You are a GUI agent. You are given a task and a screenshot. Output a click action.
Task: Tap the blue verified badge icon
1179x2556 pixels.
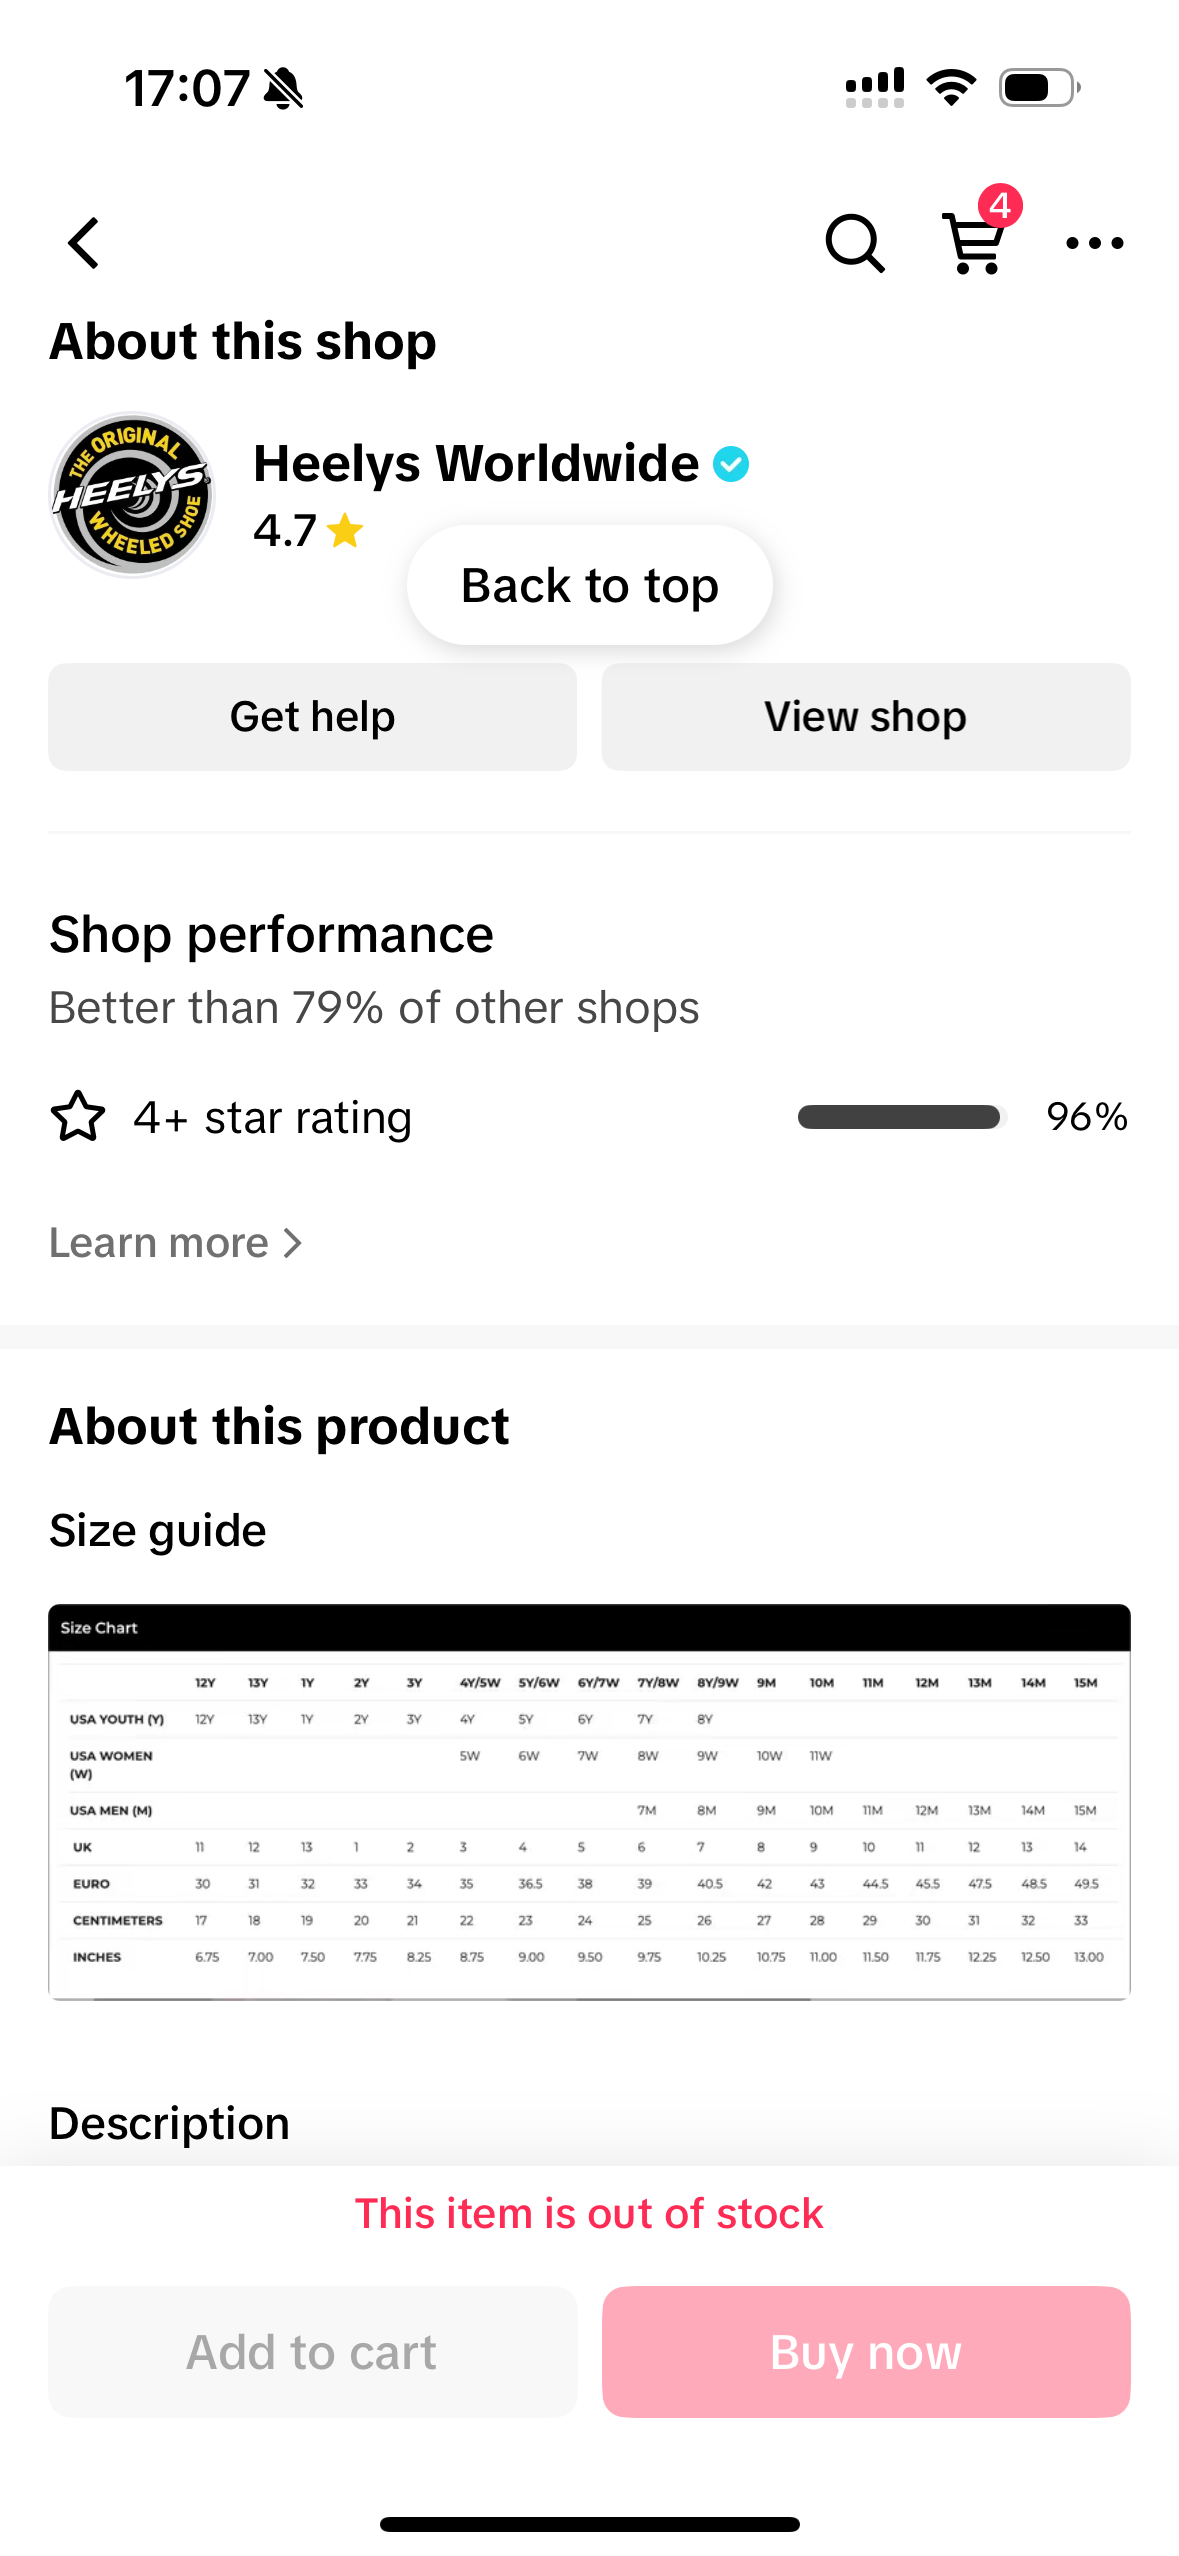click(x=731, y=464)
